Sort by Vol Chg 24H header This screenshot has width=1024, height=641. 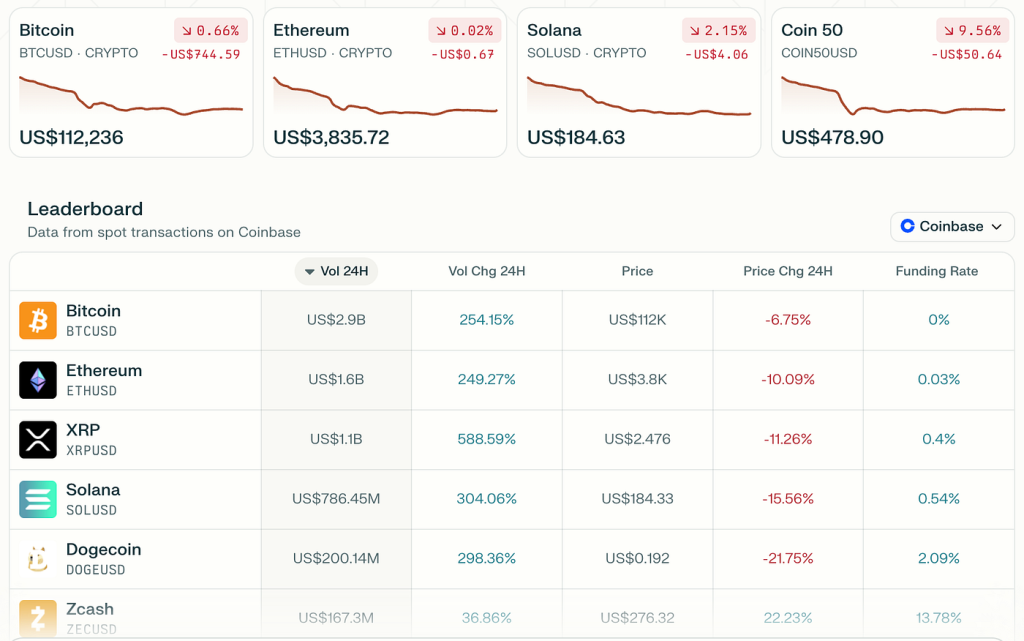click(x=487, y=271)
